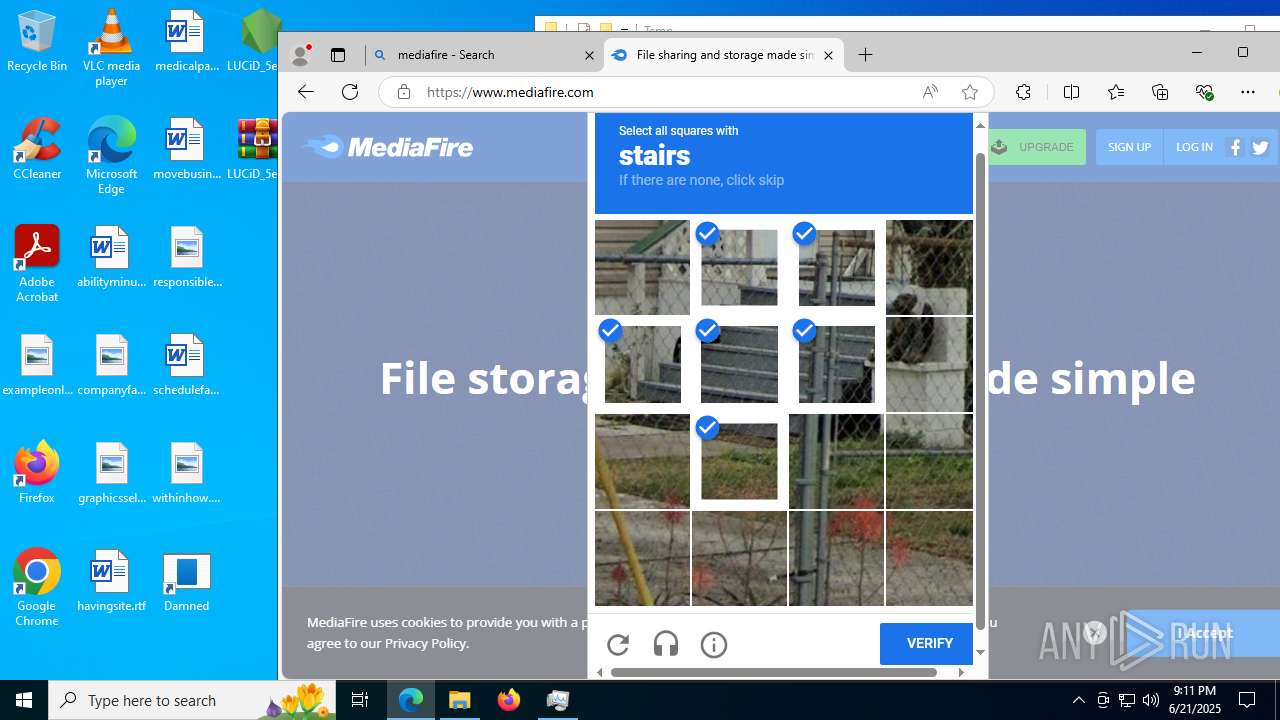Click the captcha horizontal scrollbar

773,672
